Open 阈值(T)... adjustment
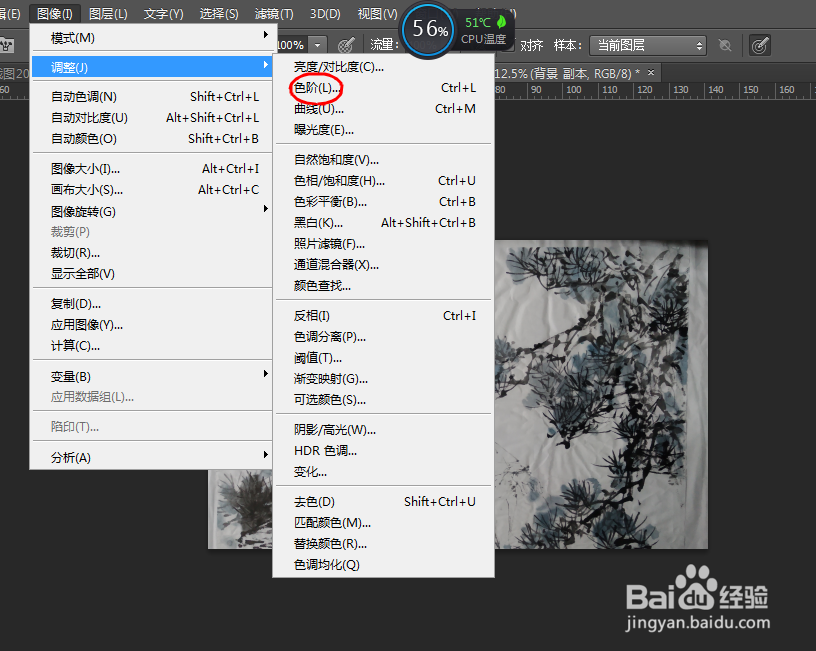 [x=384, y=358]
